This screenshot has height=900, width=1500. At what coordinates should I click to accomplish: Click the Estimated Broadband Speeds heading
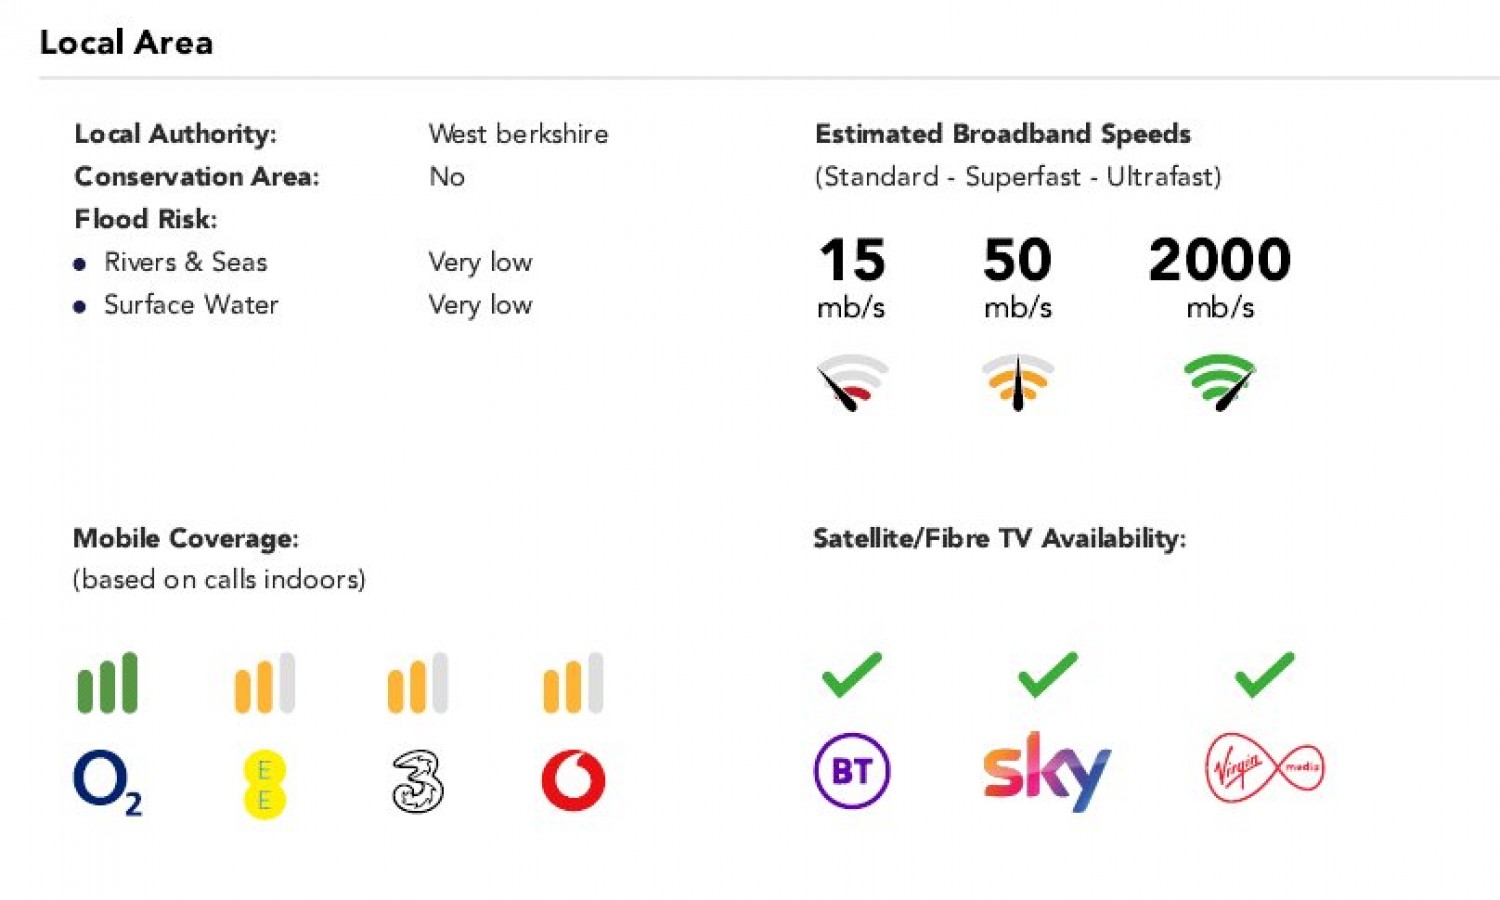click(x=1002, y=134)
